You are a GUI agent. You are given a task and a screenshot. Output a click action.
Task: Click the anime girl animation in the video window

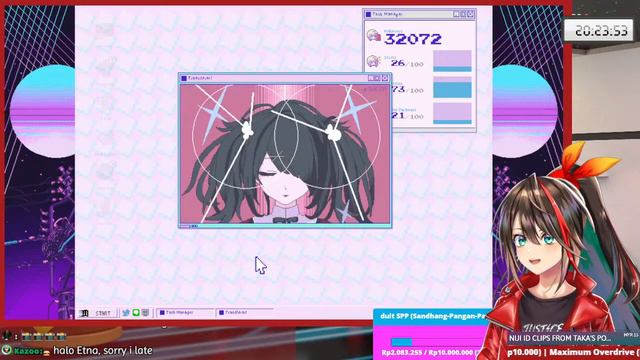click(x=285, y=153)
